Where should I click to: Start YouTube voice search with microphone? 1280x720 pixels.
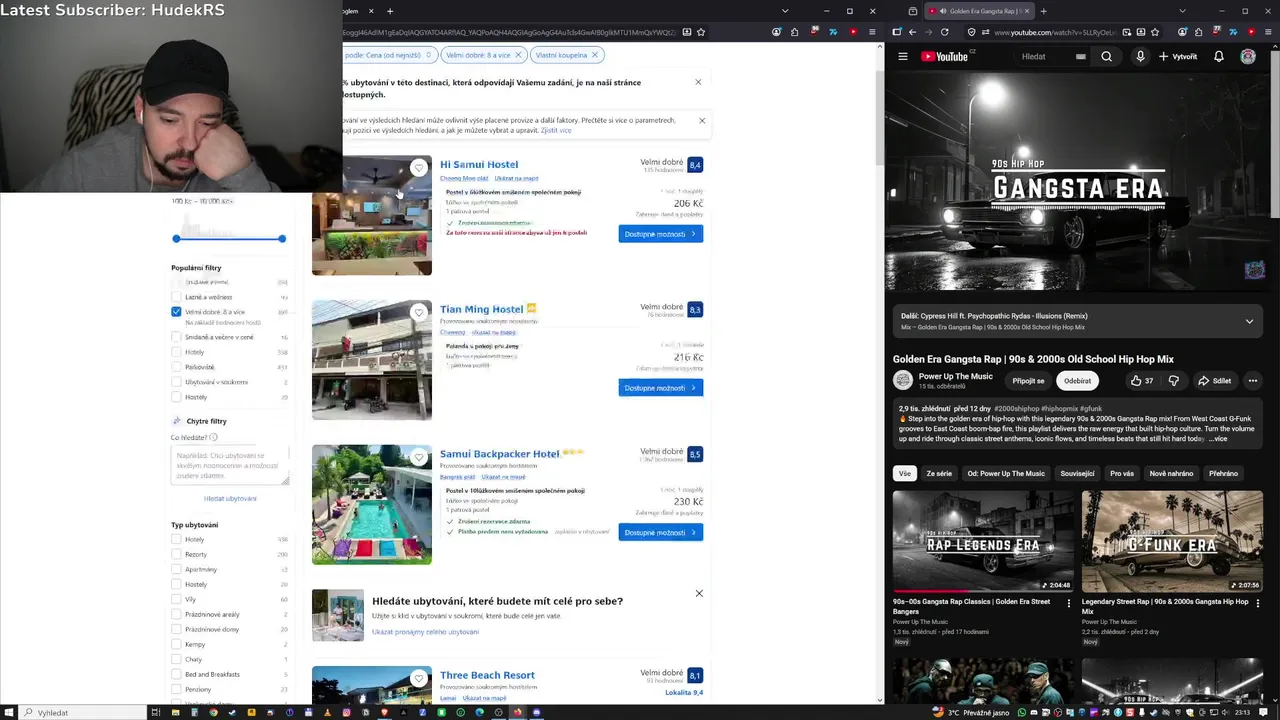(x=1140, y=57)
